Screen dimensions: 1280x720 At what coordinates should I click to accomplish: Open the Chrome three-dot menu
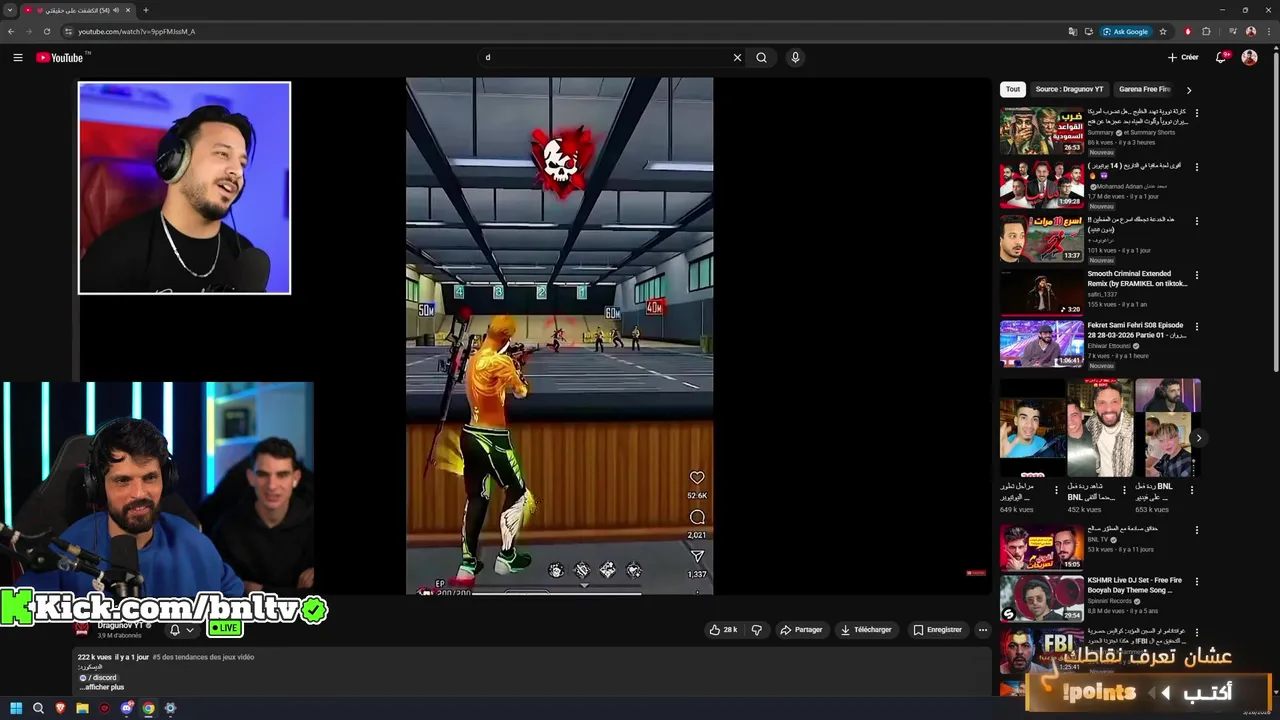click(x=1268, y=31)
